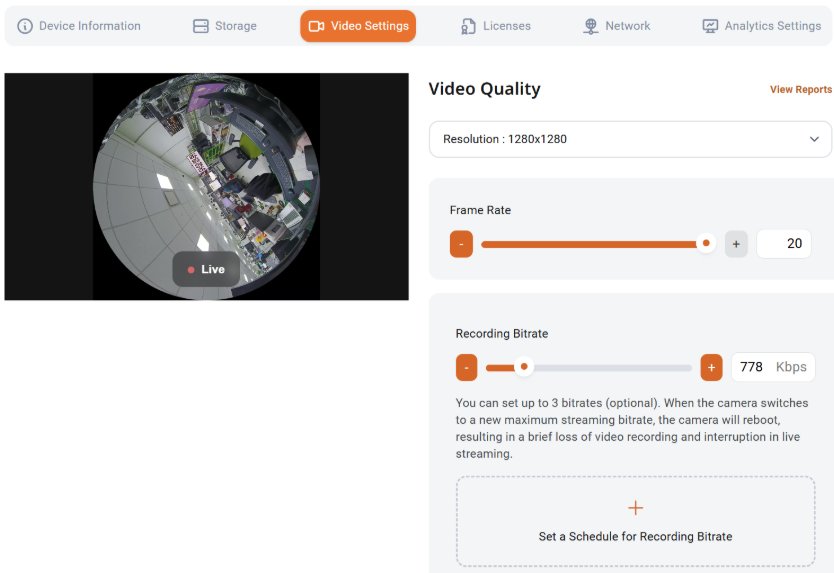This screenshot has width=834, height=573.
Task: Click the Network globe icon
Action: tap(591, 26)
